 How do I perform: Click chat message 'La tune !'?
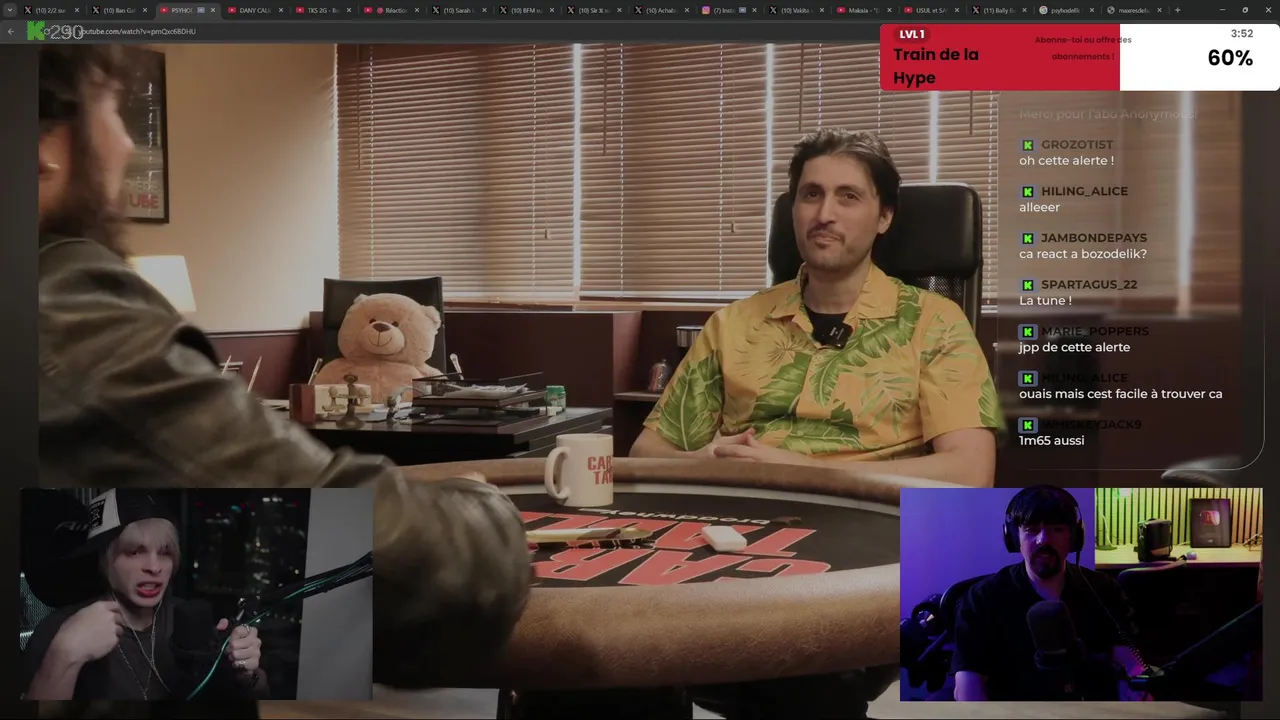1045,301
